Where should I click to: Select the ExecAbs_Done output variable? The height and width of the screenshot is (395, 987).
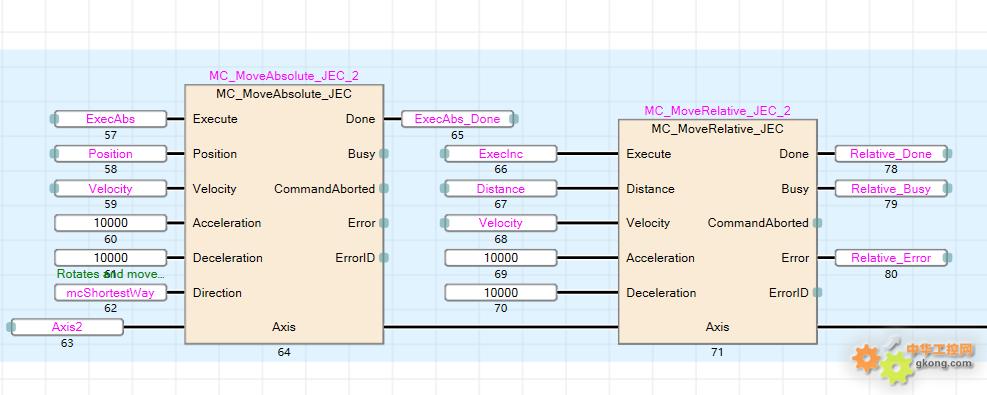458,119
